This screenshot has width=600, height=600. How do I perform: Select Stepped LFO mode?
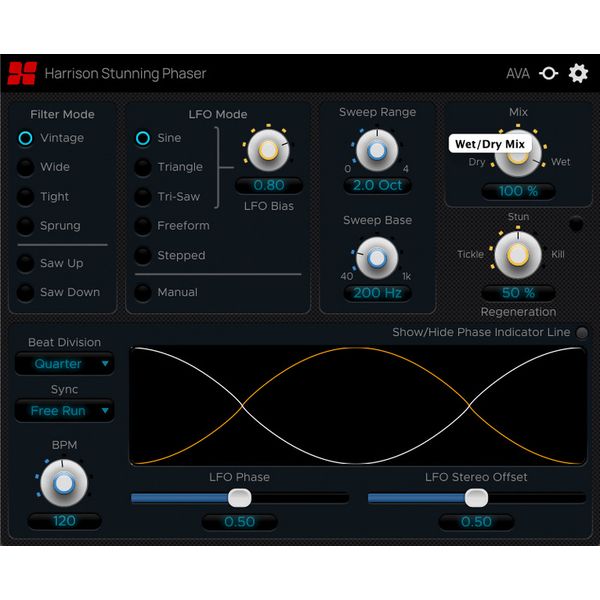click(x=143, y=255)
